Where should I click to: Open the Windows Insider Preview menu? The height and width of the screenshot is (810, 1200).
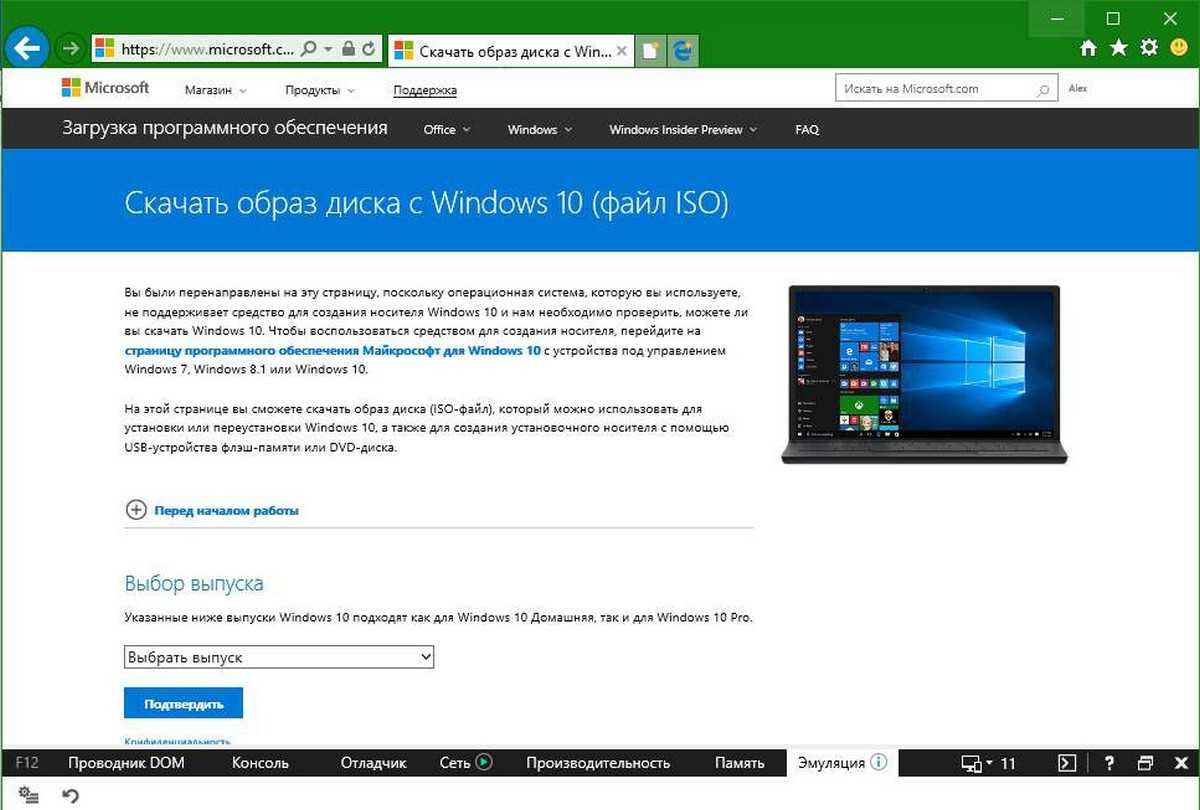(683, 129)
